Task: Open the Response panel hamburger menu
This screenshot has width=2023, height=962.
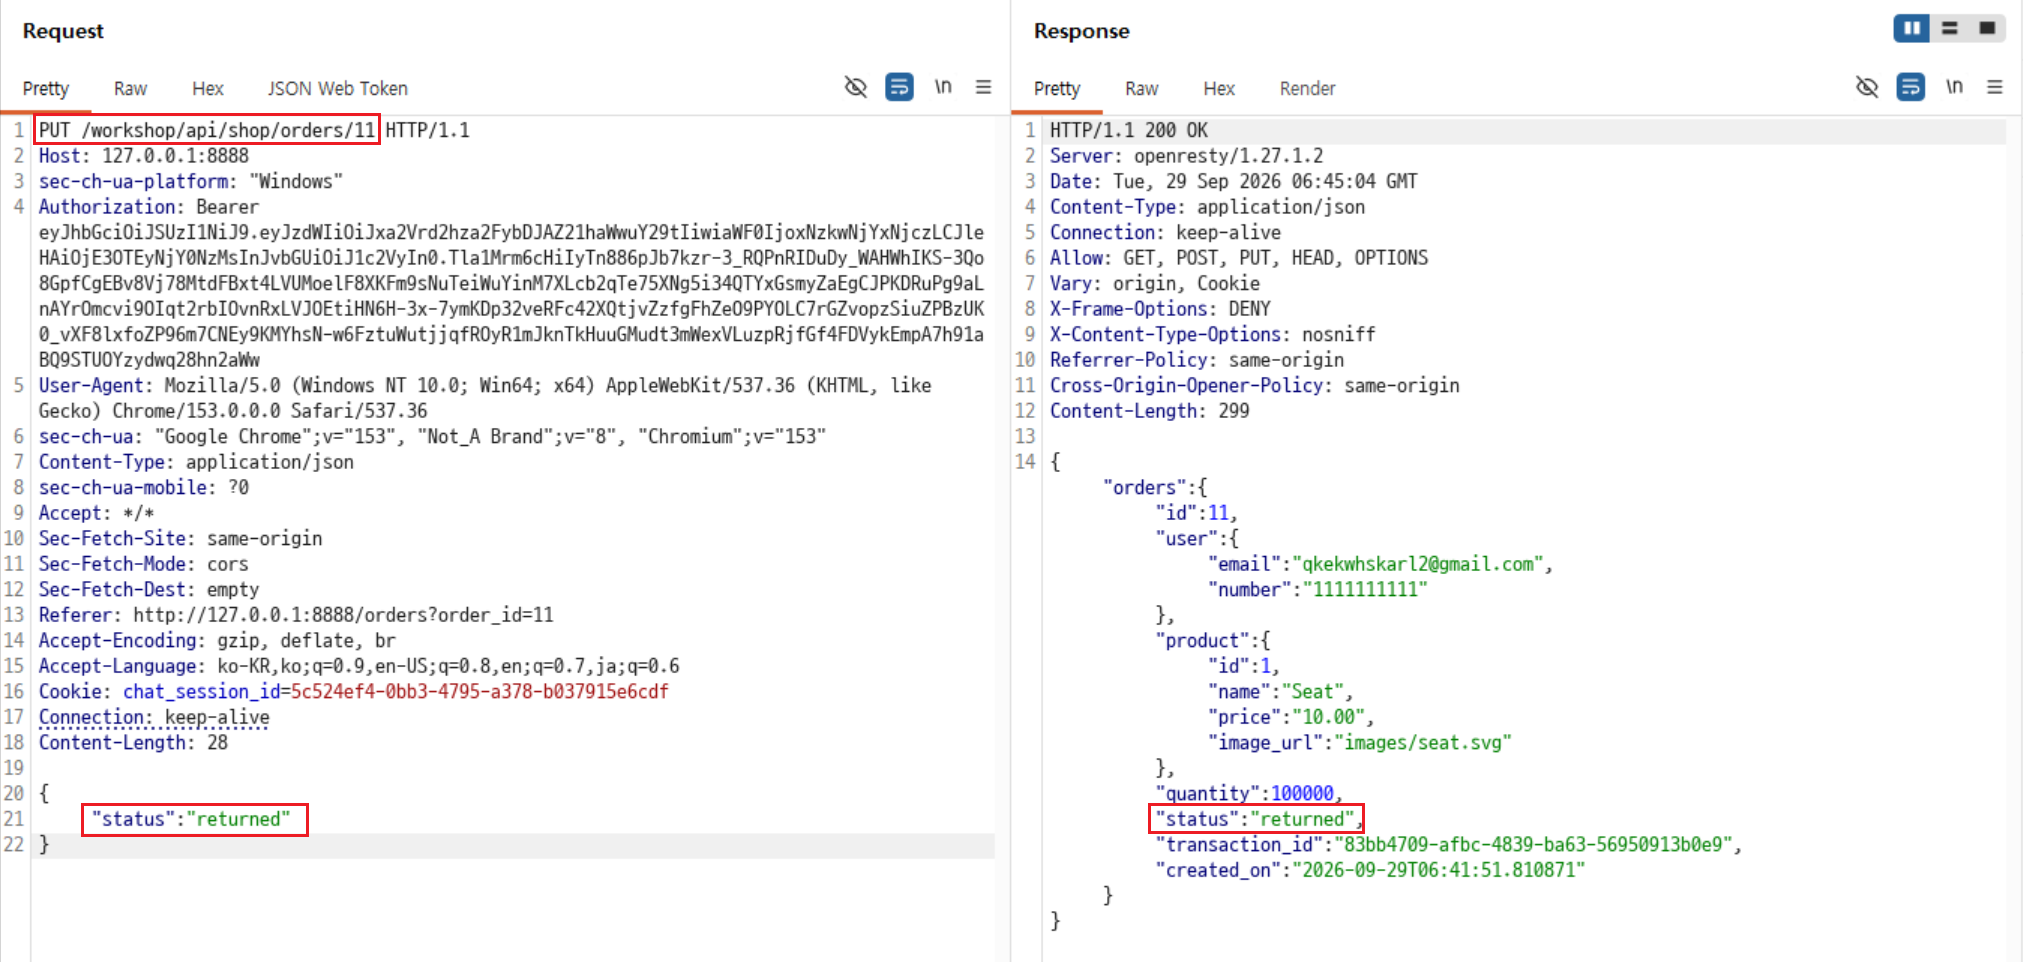Action: 1995,87
